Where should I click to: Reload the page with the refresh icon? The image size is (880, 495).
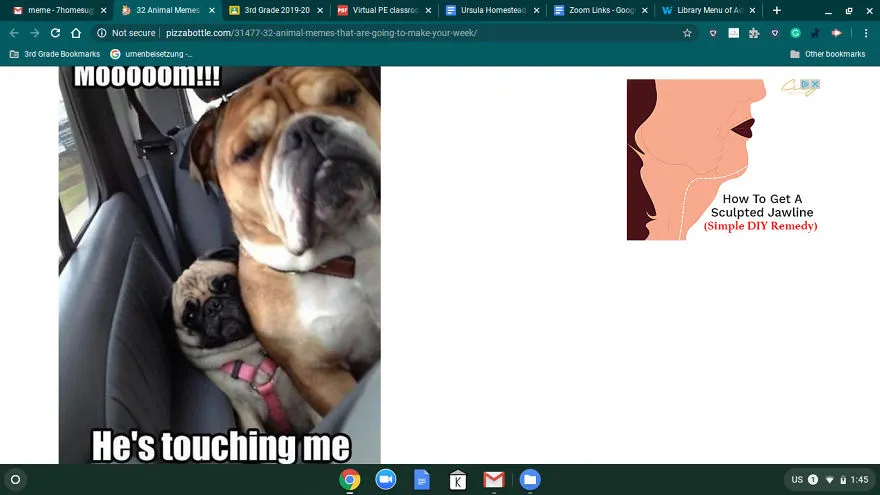[55, 33]
